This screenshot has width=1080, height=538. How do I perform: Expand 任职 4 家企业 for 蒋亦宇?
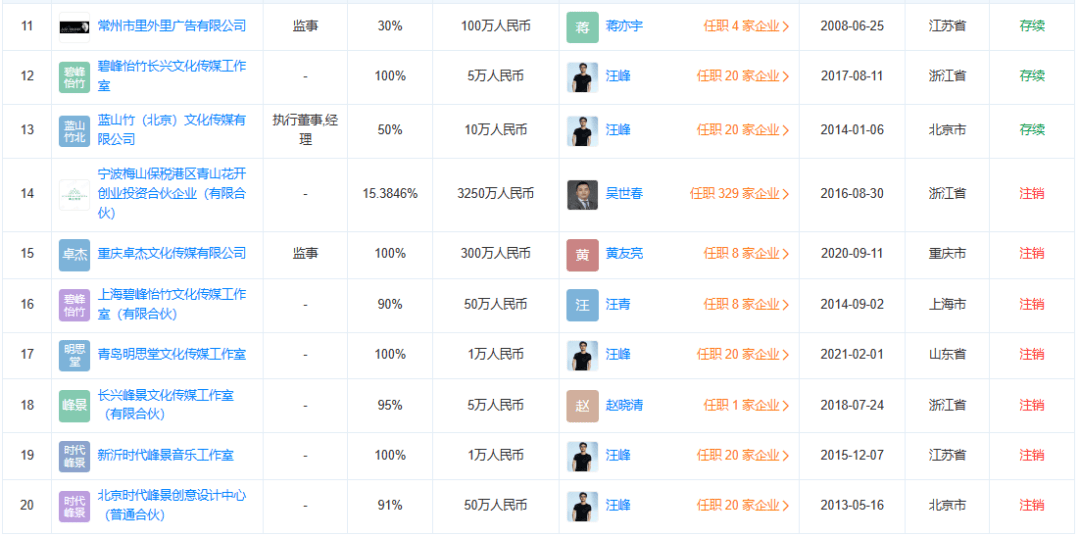[745, 26]
